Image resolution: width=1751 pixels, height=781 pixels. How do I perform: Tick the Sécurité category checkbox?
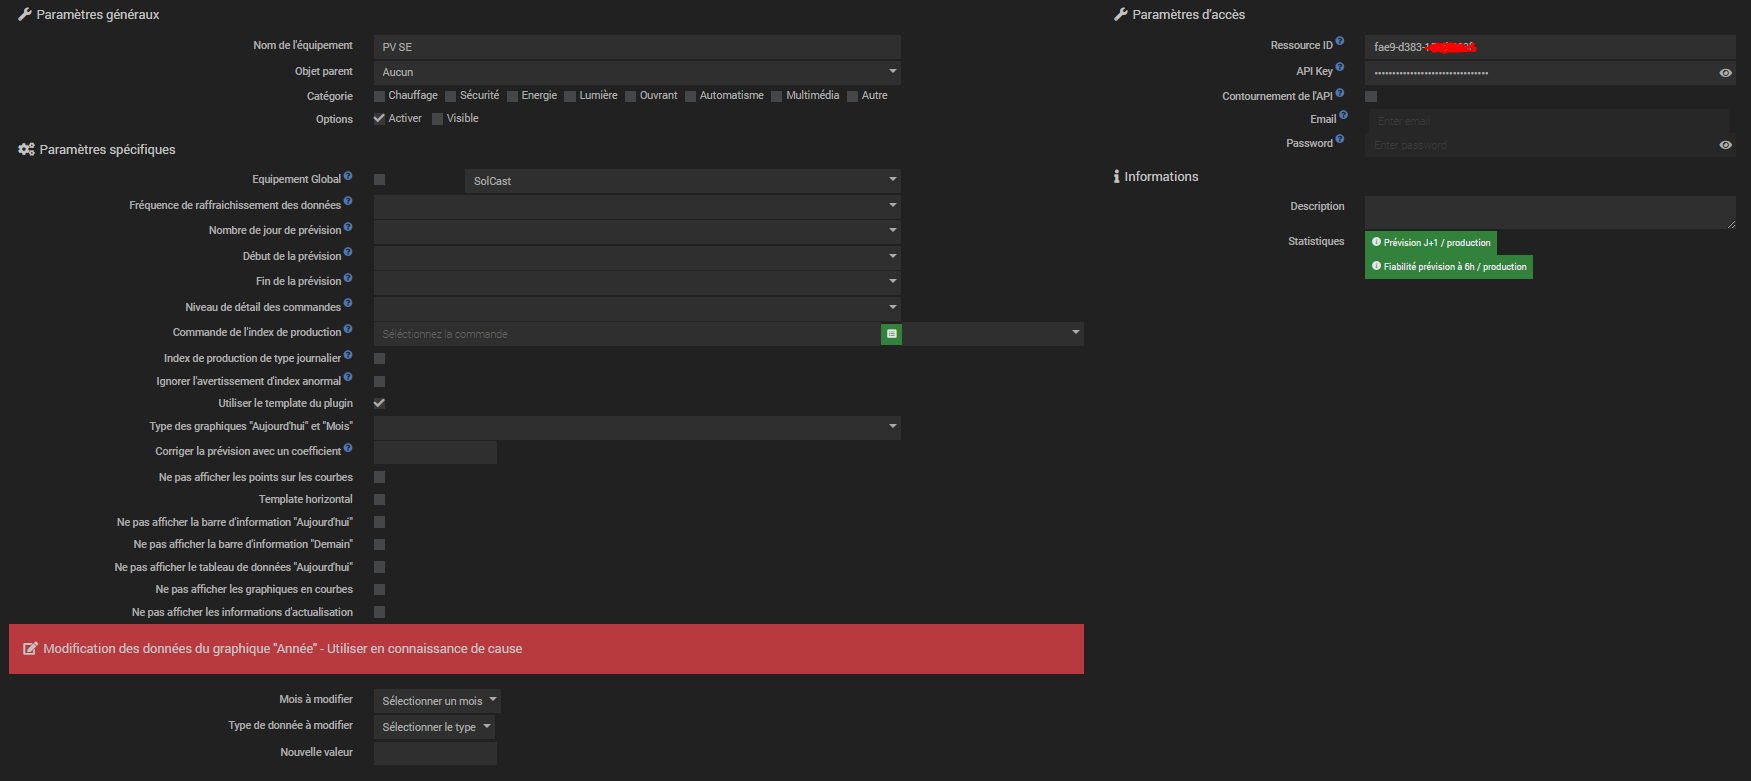(x=451, y=96)
